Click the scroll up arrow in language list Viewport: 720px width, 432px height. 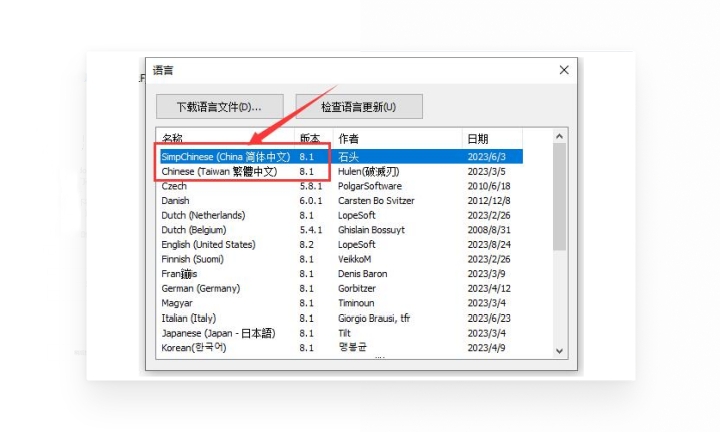(559, 136)
